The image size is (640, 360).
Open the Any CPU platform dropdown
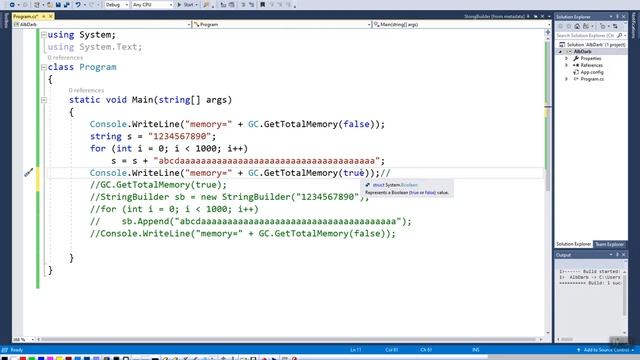pyautogui.click(x=152, y=5)
